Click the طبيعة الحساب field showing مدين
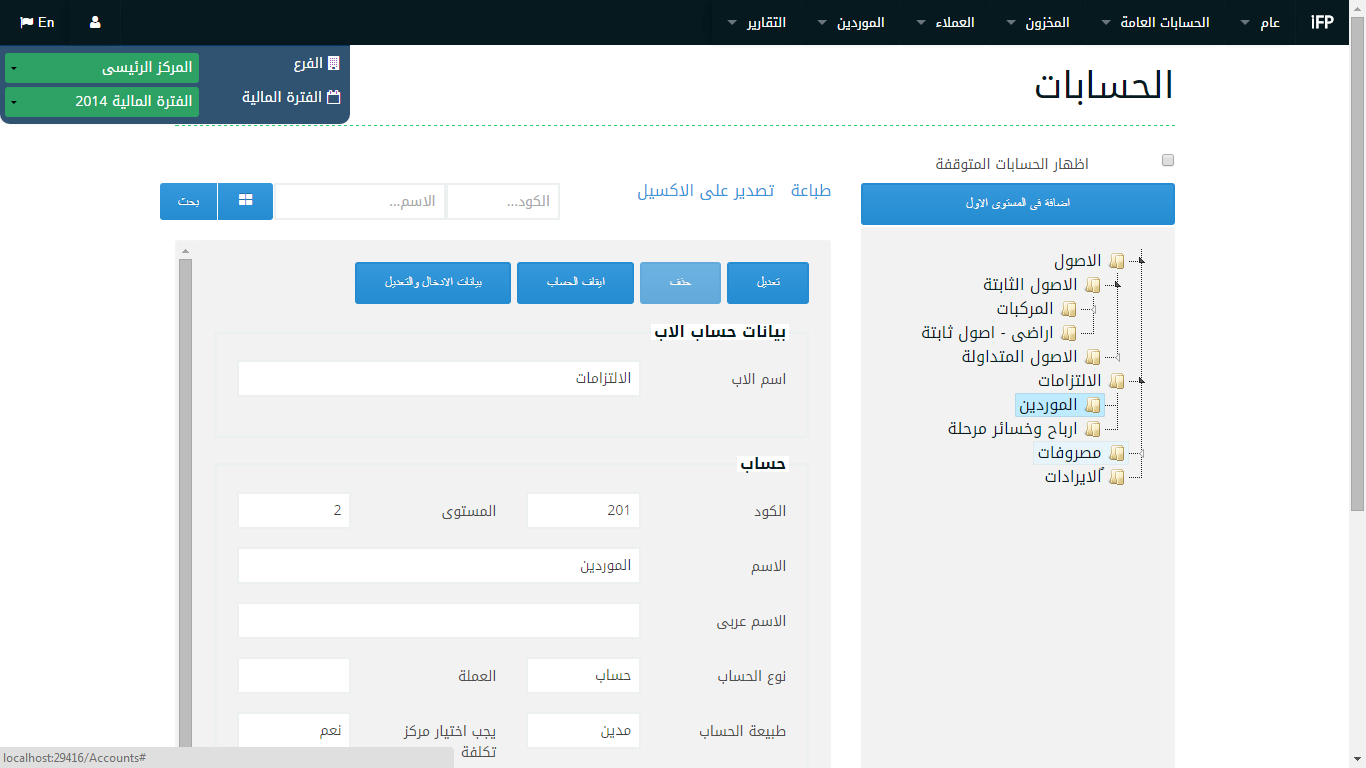1366x768 pixels. coord(583,730)
